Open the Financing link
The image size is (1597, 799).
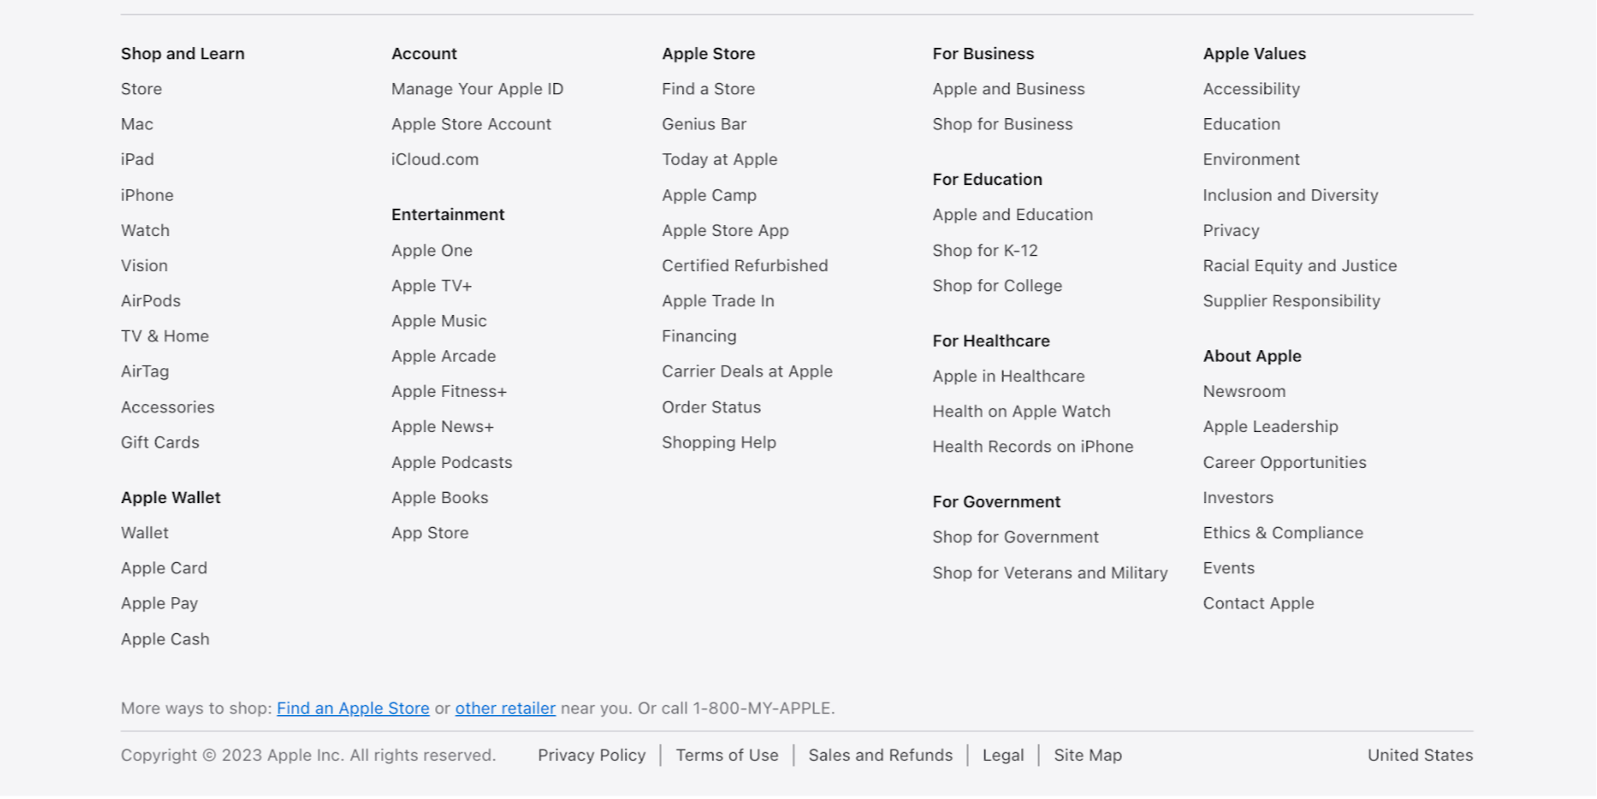pyautogui.click(x=699, y=336)
